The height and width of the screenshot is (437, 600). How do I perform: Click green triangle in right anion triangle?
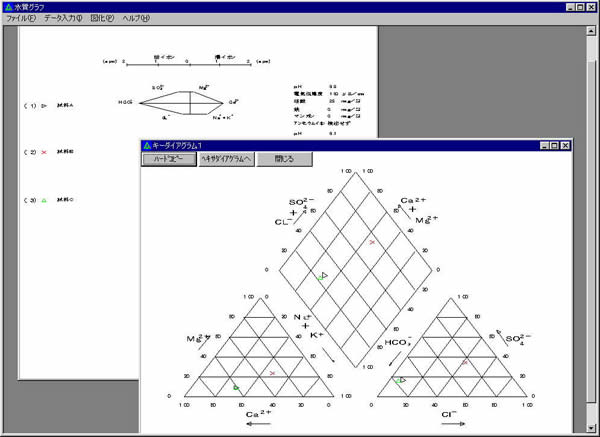coord(401,380)
